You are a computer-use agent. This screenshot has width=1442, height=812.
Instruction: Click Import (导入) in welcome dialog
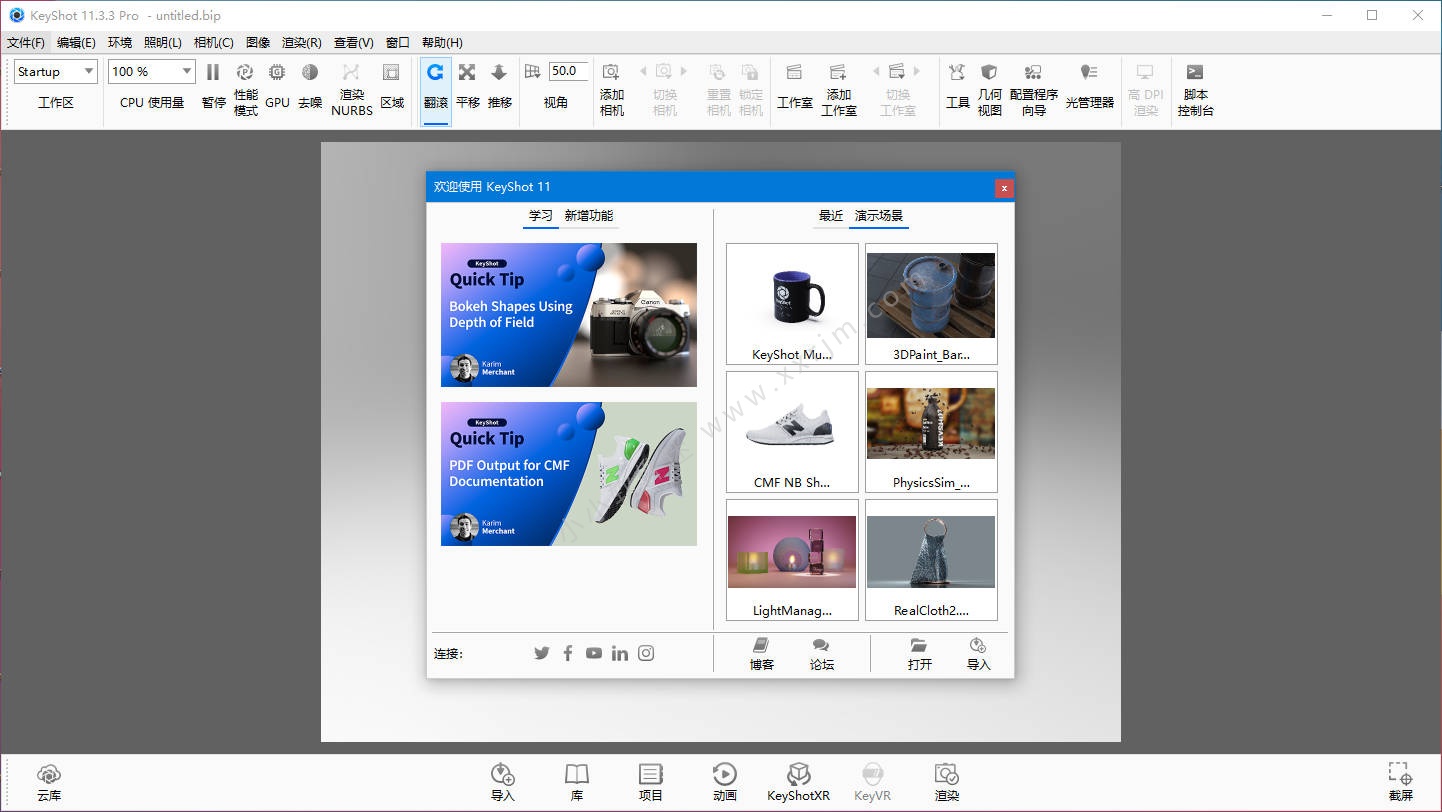[978, 654]
